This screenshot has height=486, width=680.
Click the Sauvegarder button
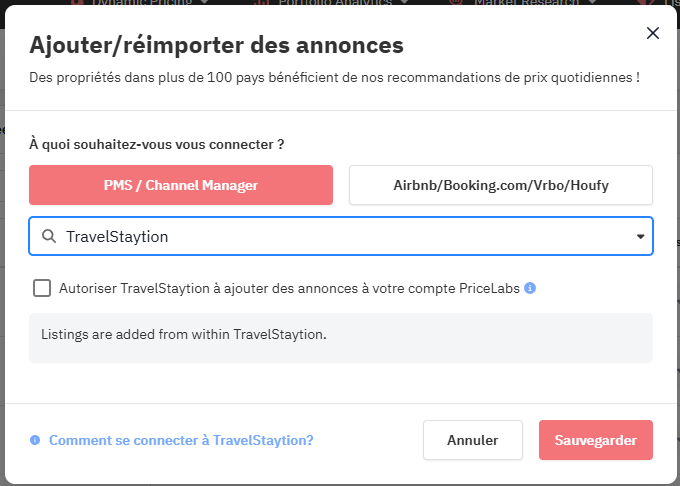(595, 440)
